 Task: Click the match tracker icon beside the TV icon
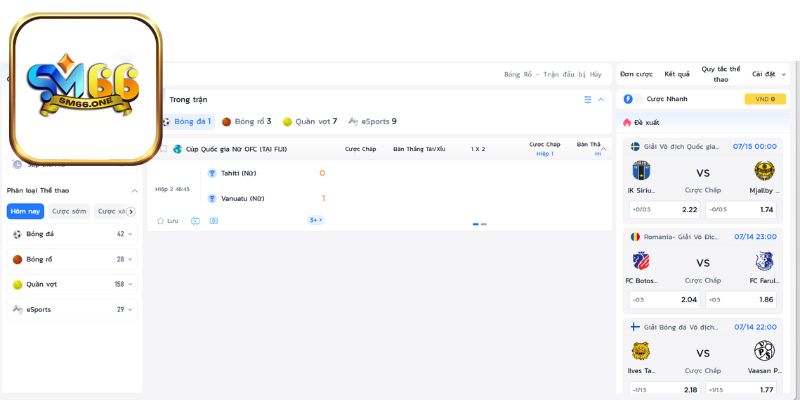(214, 221)
